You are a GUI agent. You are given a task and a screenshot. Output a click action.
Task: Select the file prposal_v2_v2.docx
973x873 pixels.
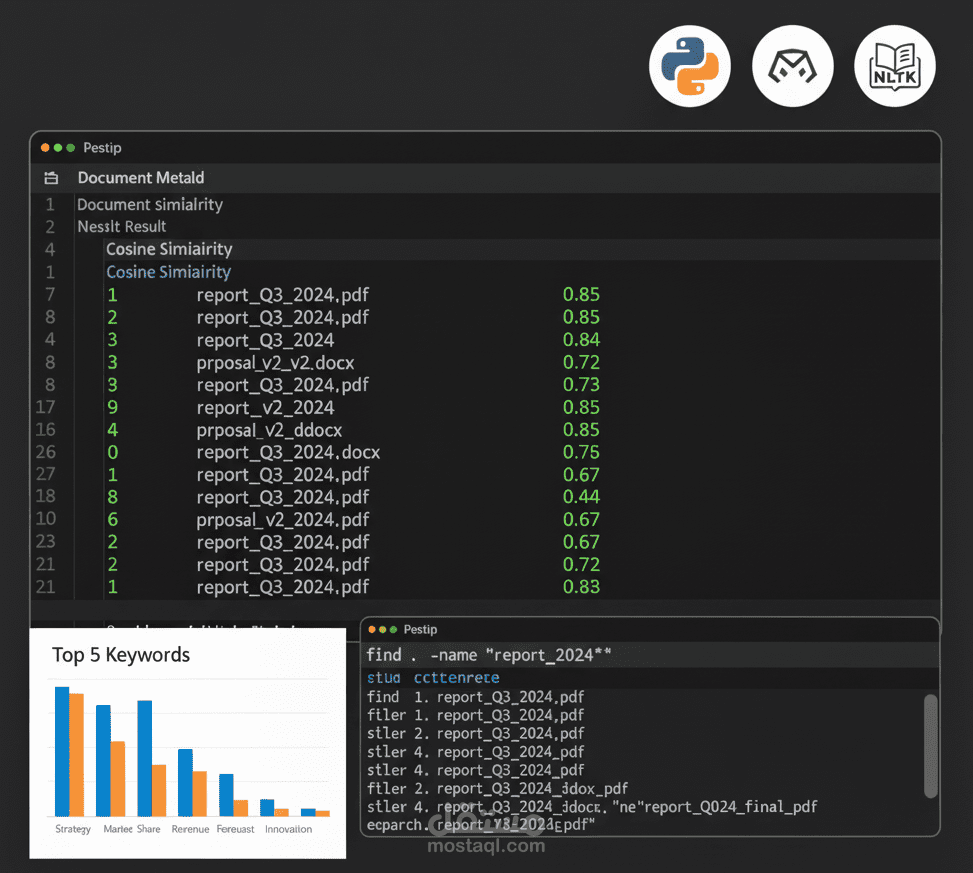(x=276, y=362)
